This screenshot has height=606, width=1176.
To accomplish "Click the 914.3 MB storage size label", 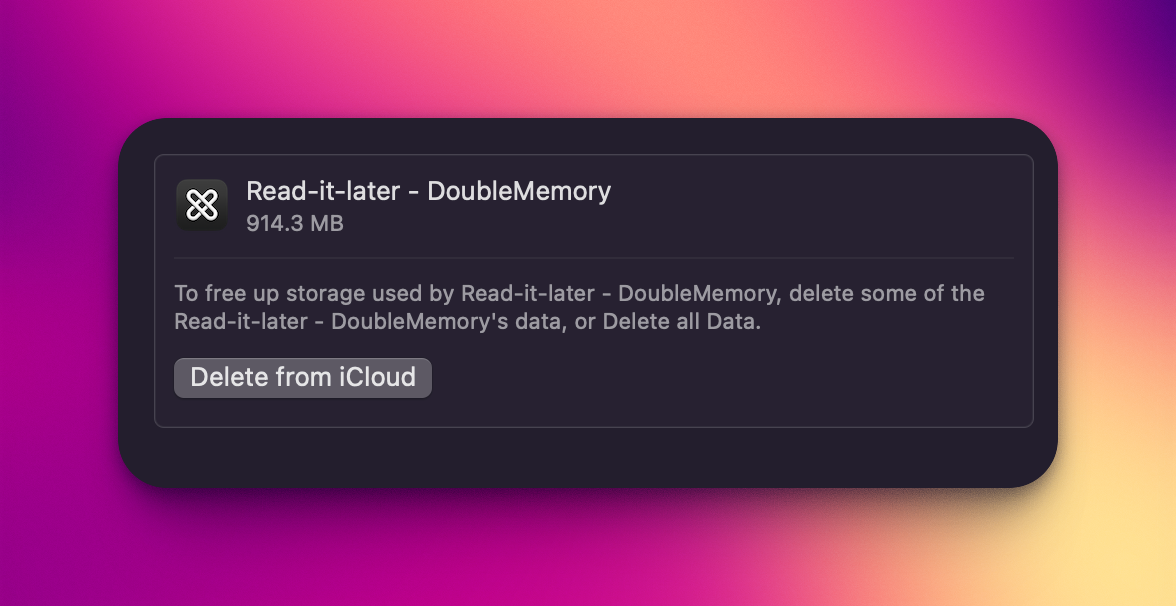I will (x=295, y=224).
